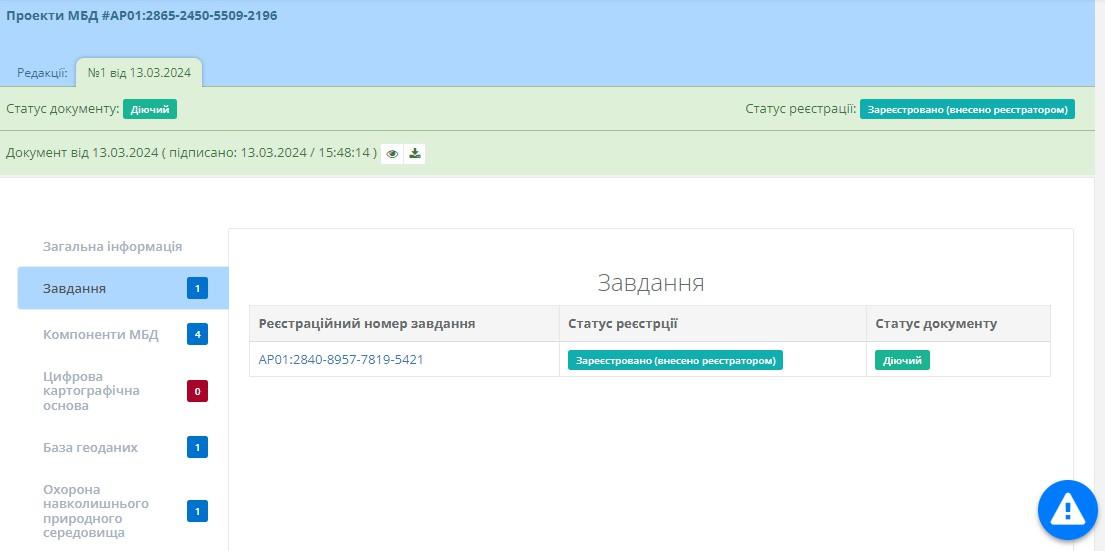
Task: Click the Діючий status badge in header
Action: 150,109
